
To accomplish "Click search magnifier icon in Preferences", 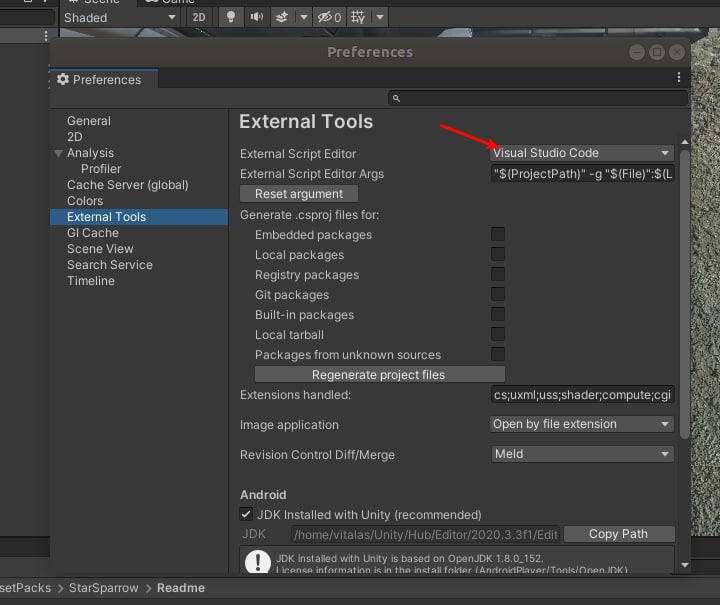I will (396, 98).
